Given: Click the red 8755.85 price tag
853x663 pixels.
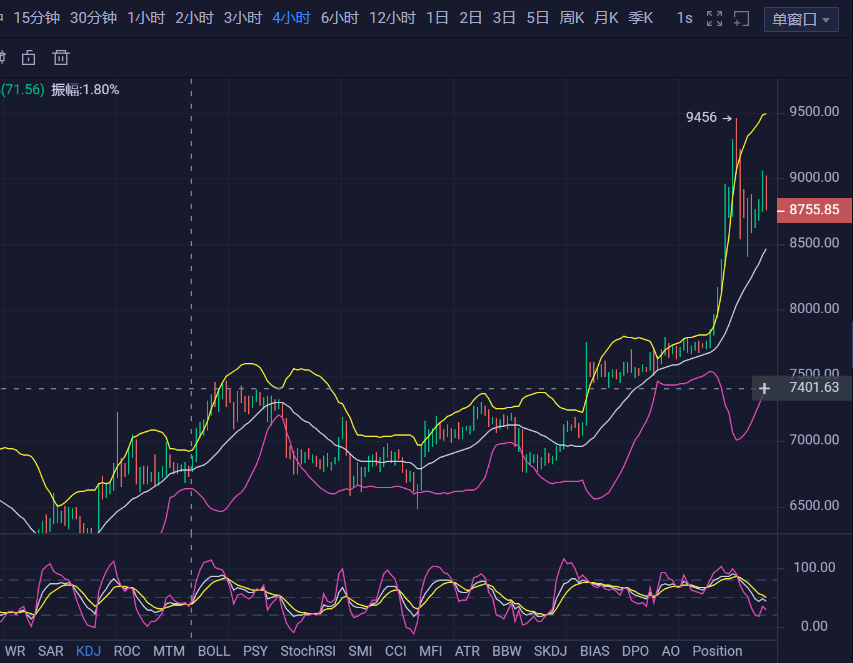Looking at the screenshot, I should coord(815,210).
